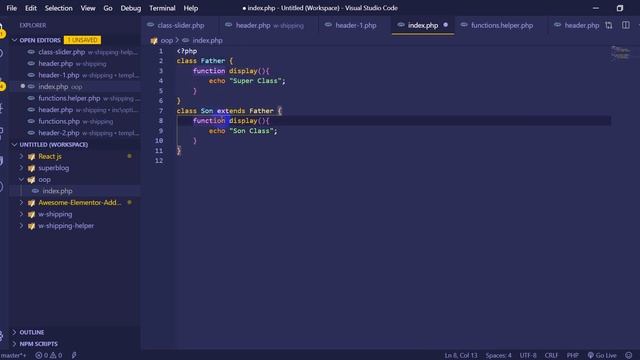Collapse the oop folder
Screen dimensions: 640x360
[21, 180]
